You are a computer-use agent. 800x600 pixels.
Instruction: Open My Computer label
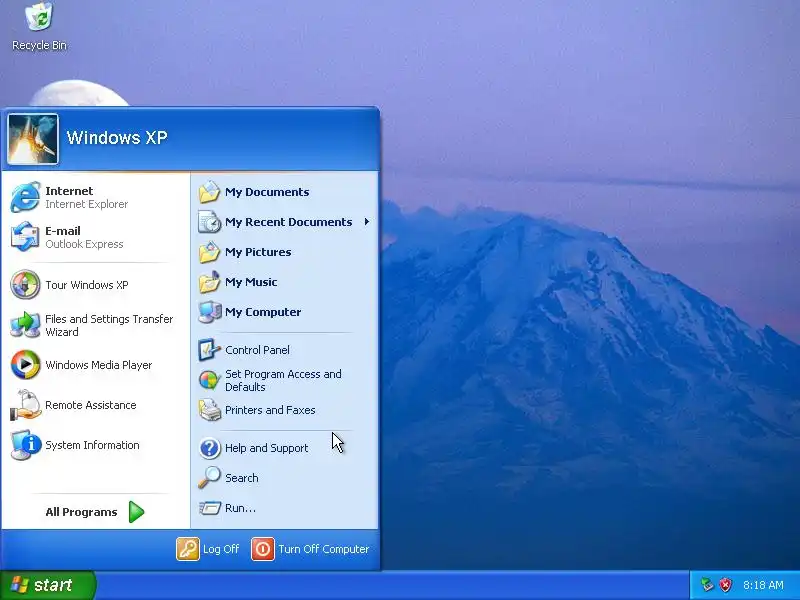(x=263, y=312)
